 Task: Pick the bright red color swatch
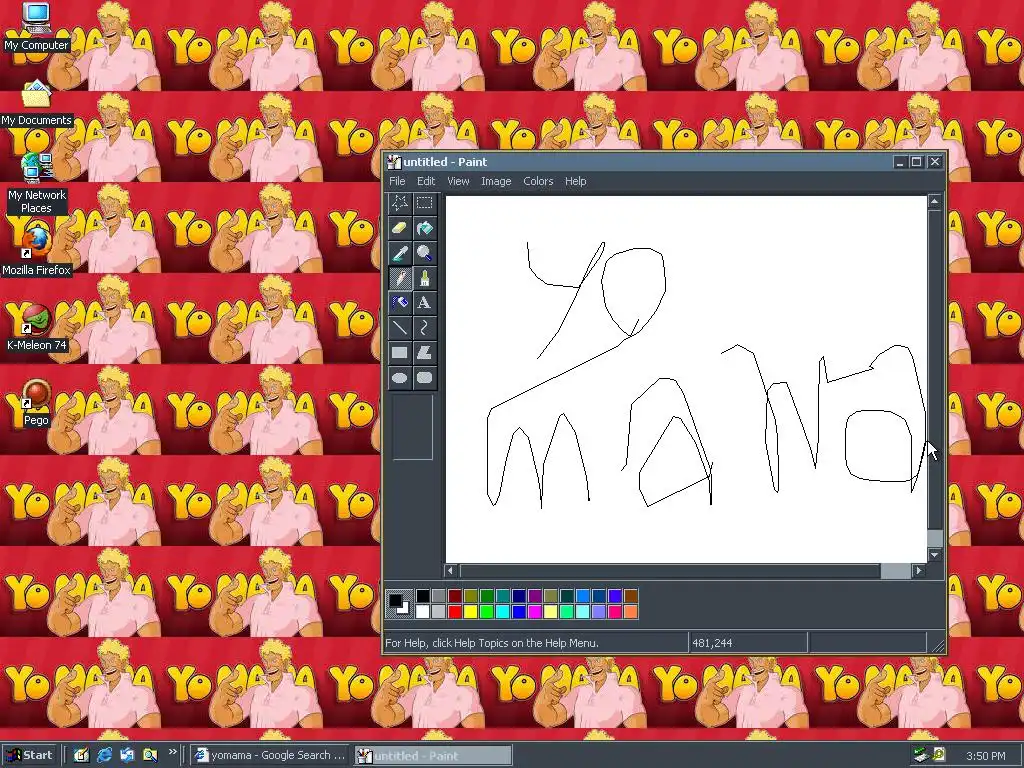(455, 612)
